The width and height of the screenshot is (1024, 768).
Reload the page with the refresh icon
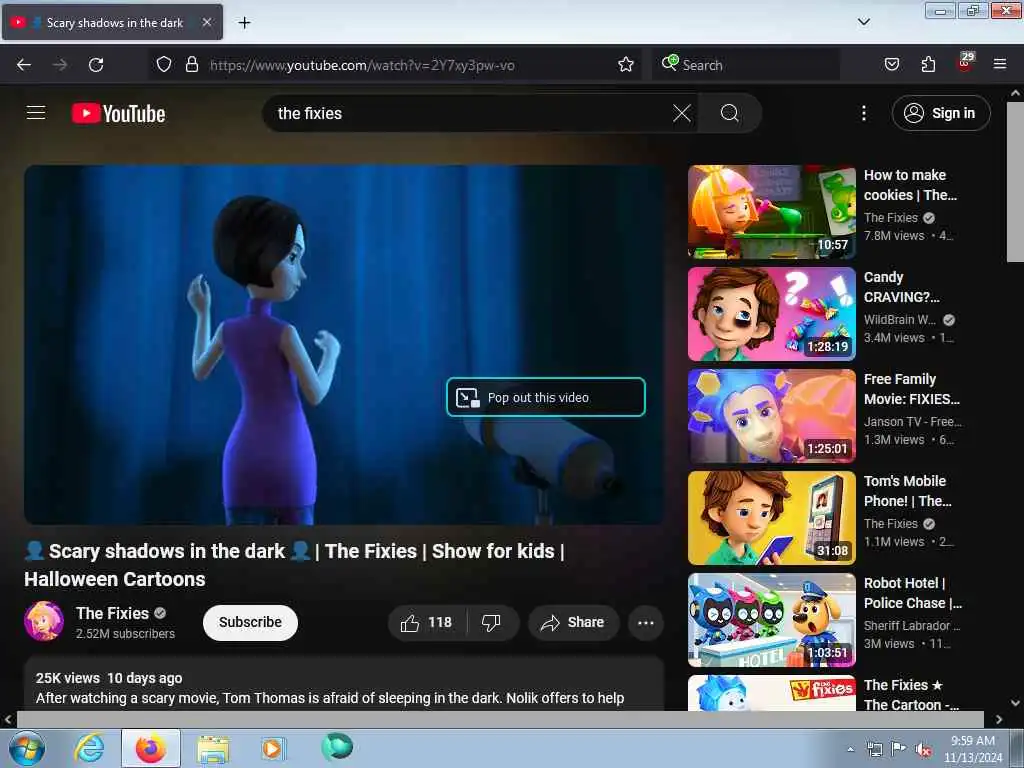tap(96, 65)
